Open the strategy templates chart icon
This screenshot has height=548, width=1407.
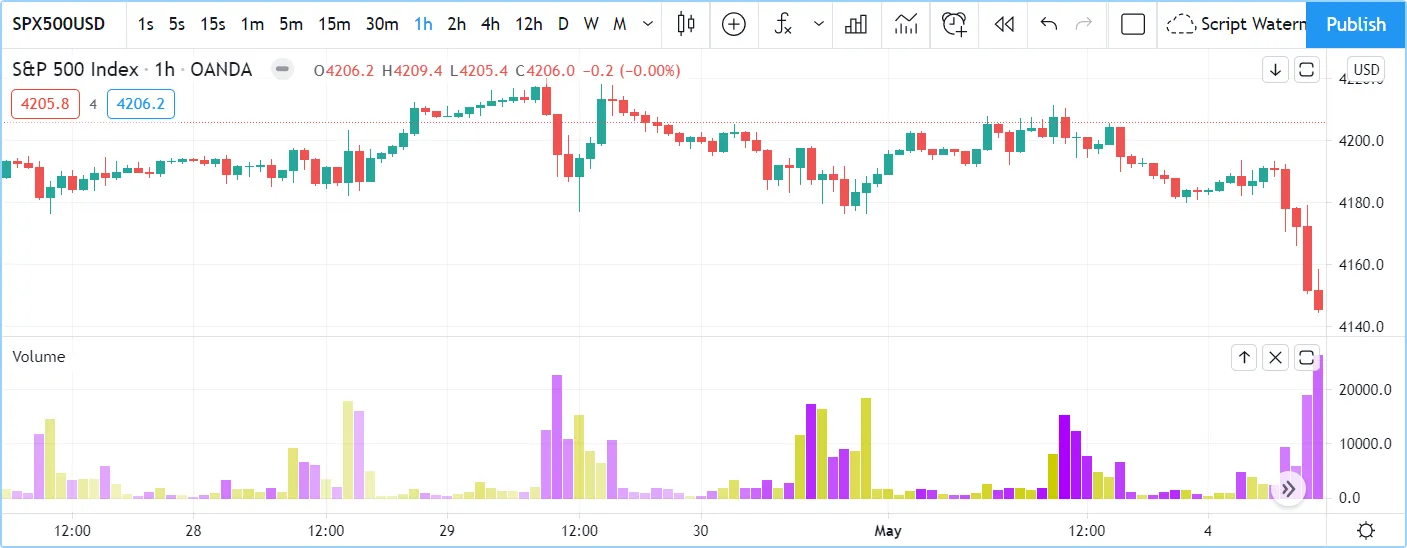pyautogui.click(x=906, y=24)
